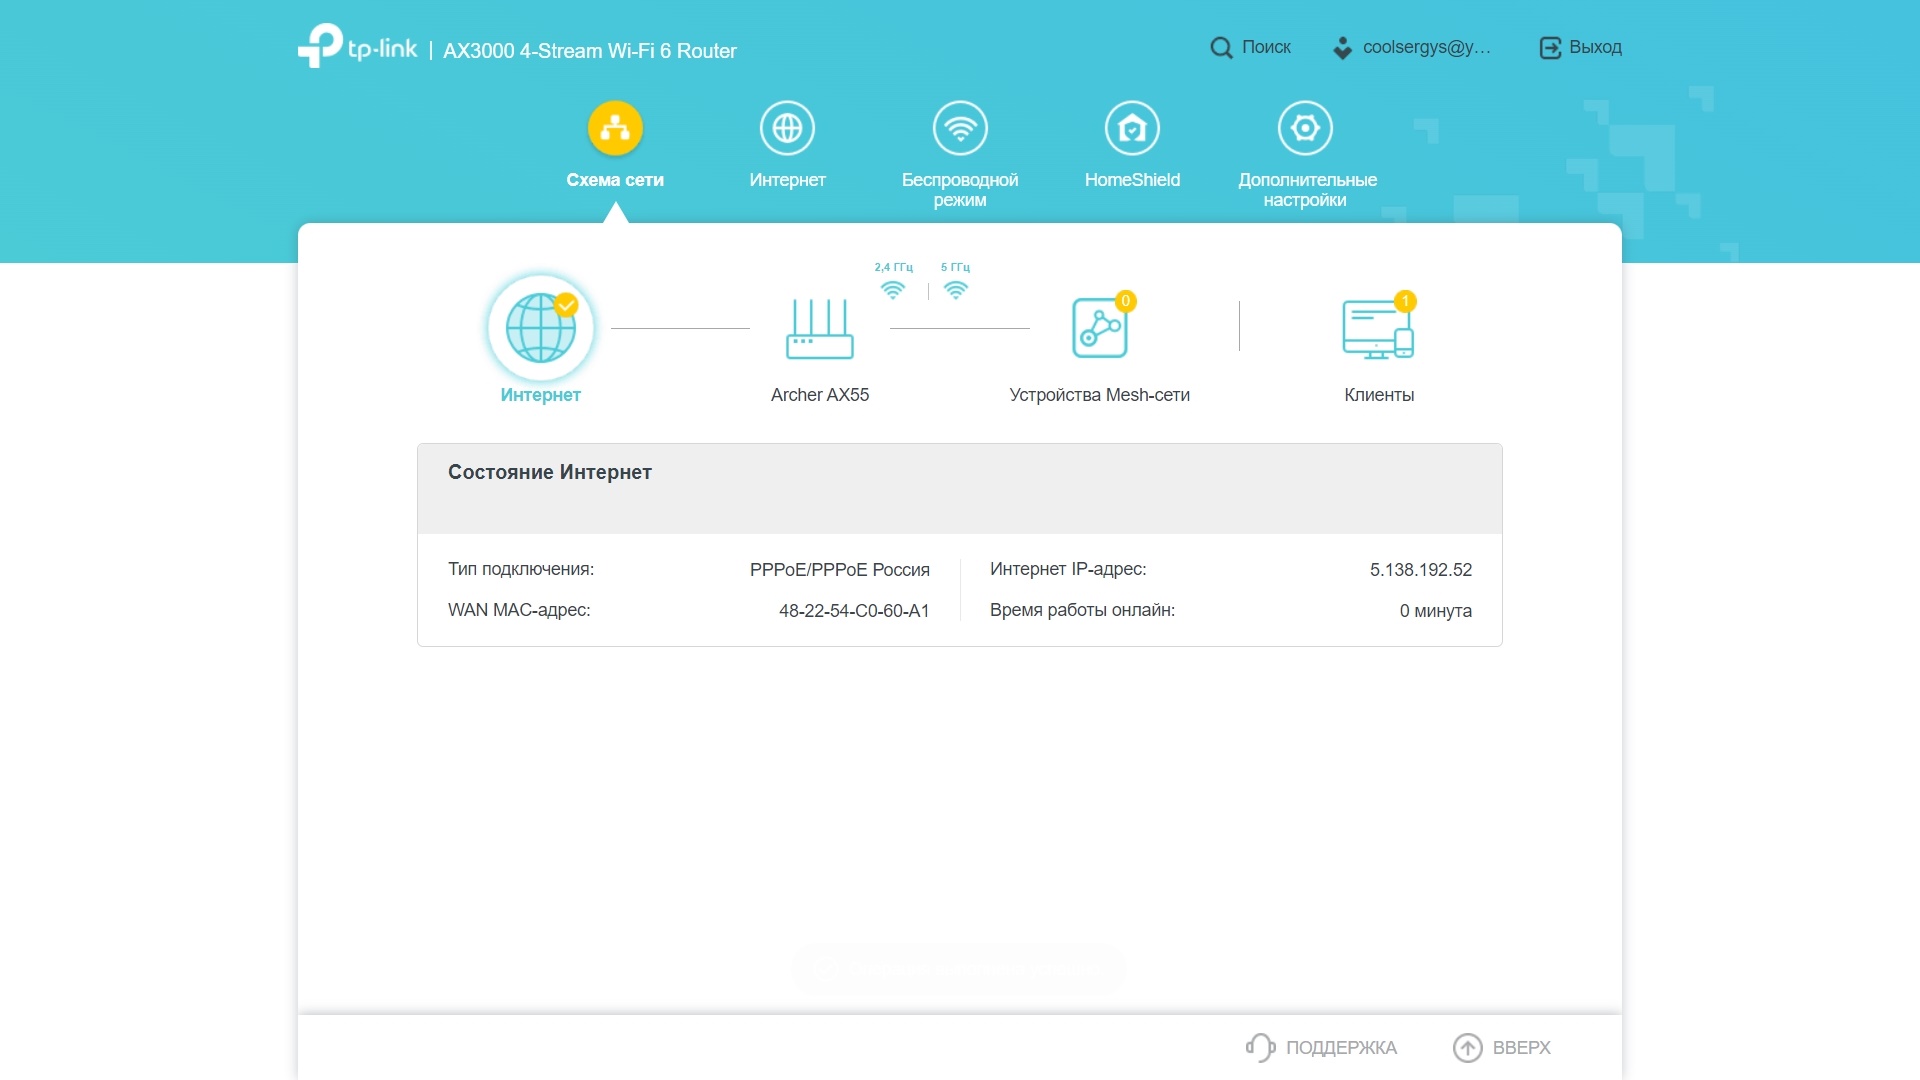
Task: Click Выход logout link
Action: coord(1595,47)
